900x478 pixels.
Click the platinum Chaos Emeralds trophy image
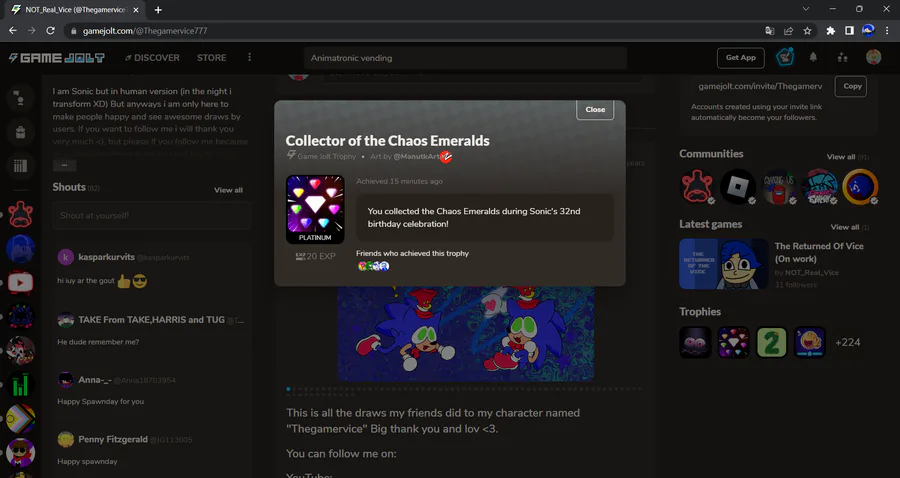[315, 209]
